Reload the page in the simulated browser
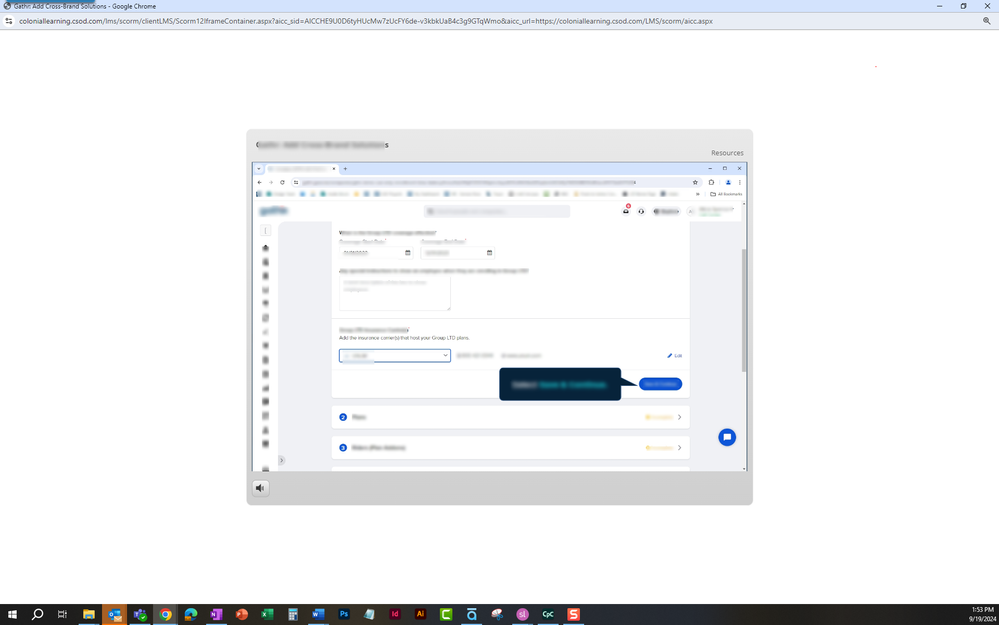This screenshot has height=625, width=999. click(x=282, y=182)
